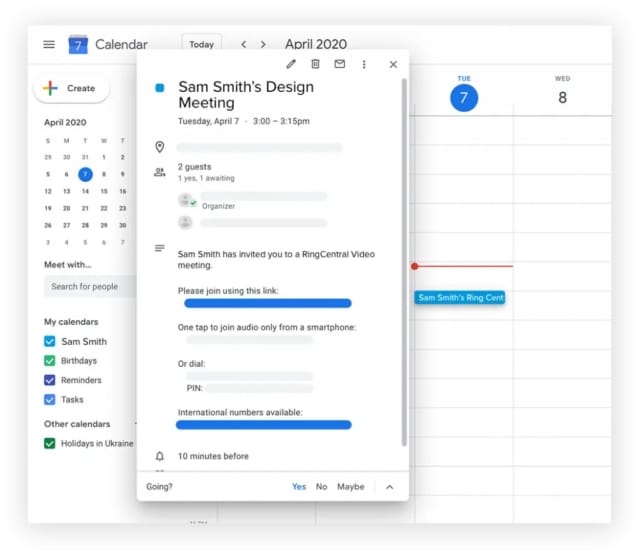
Task: Uncheck the Birthdays calendar
Action: (x=50, y=361)
